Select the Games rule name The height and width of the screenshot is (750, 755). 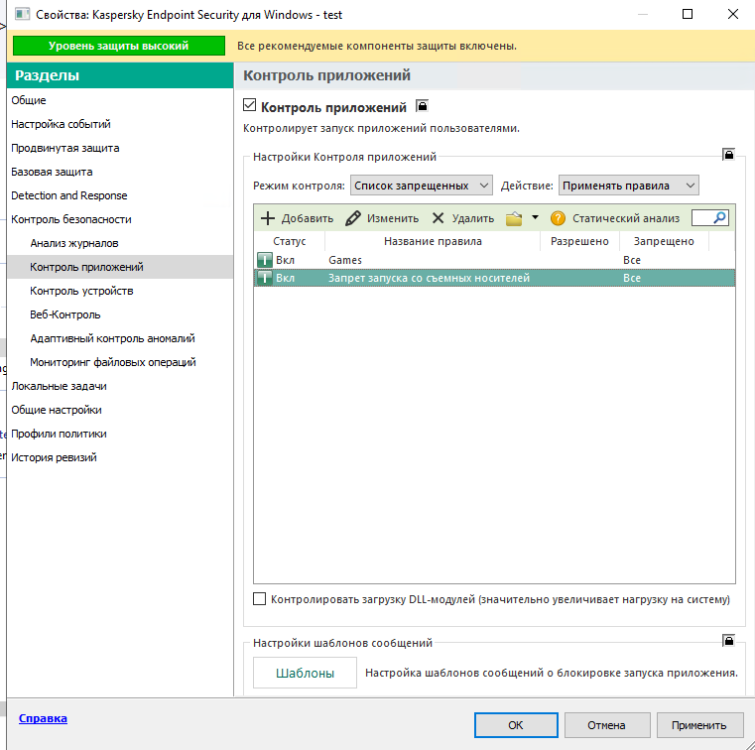point(345,260)
